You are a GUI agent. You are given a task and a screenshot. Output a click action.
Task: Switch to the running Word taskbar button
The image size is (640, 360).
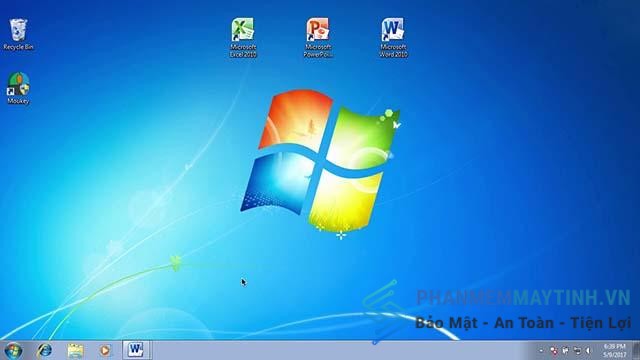(136, 350)
